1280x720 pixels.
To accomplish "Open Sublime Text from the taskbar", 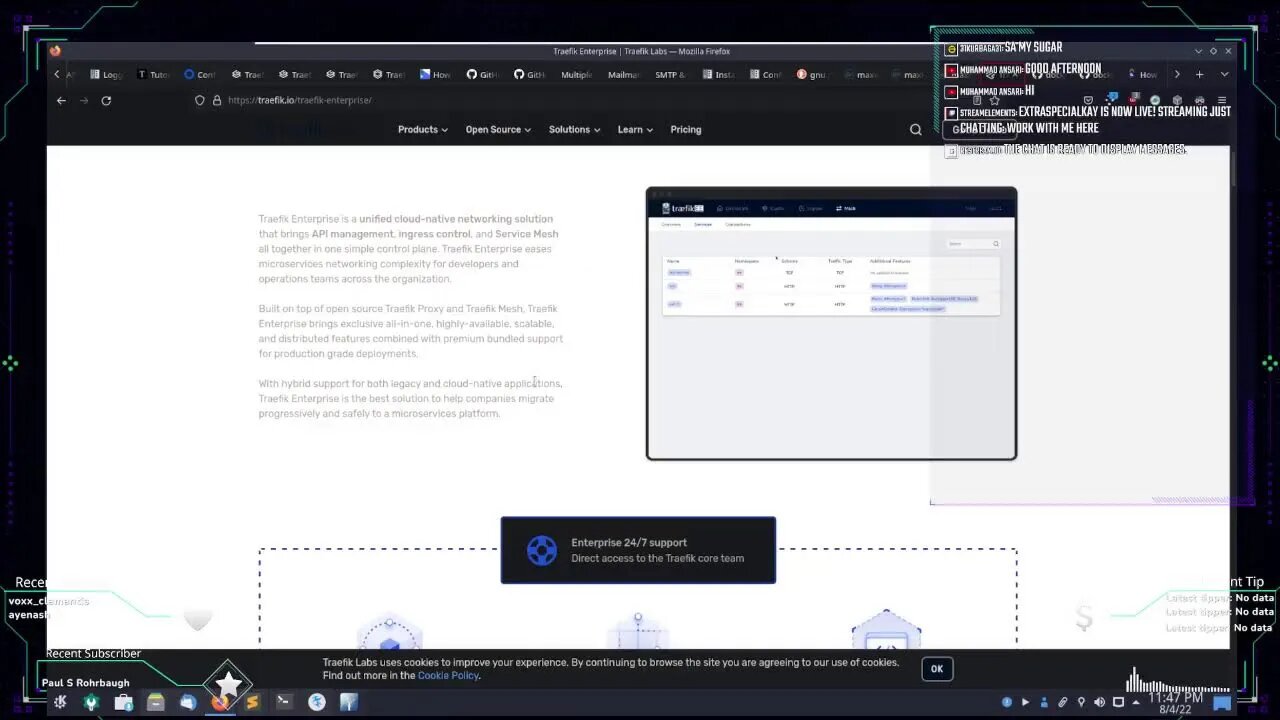I will pos(252,702).
